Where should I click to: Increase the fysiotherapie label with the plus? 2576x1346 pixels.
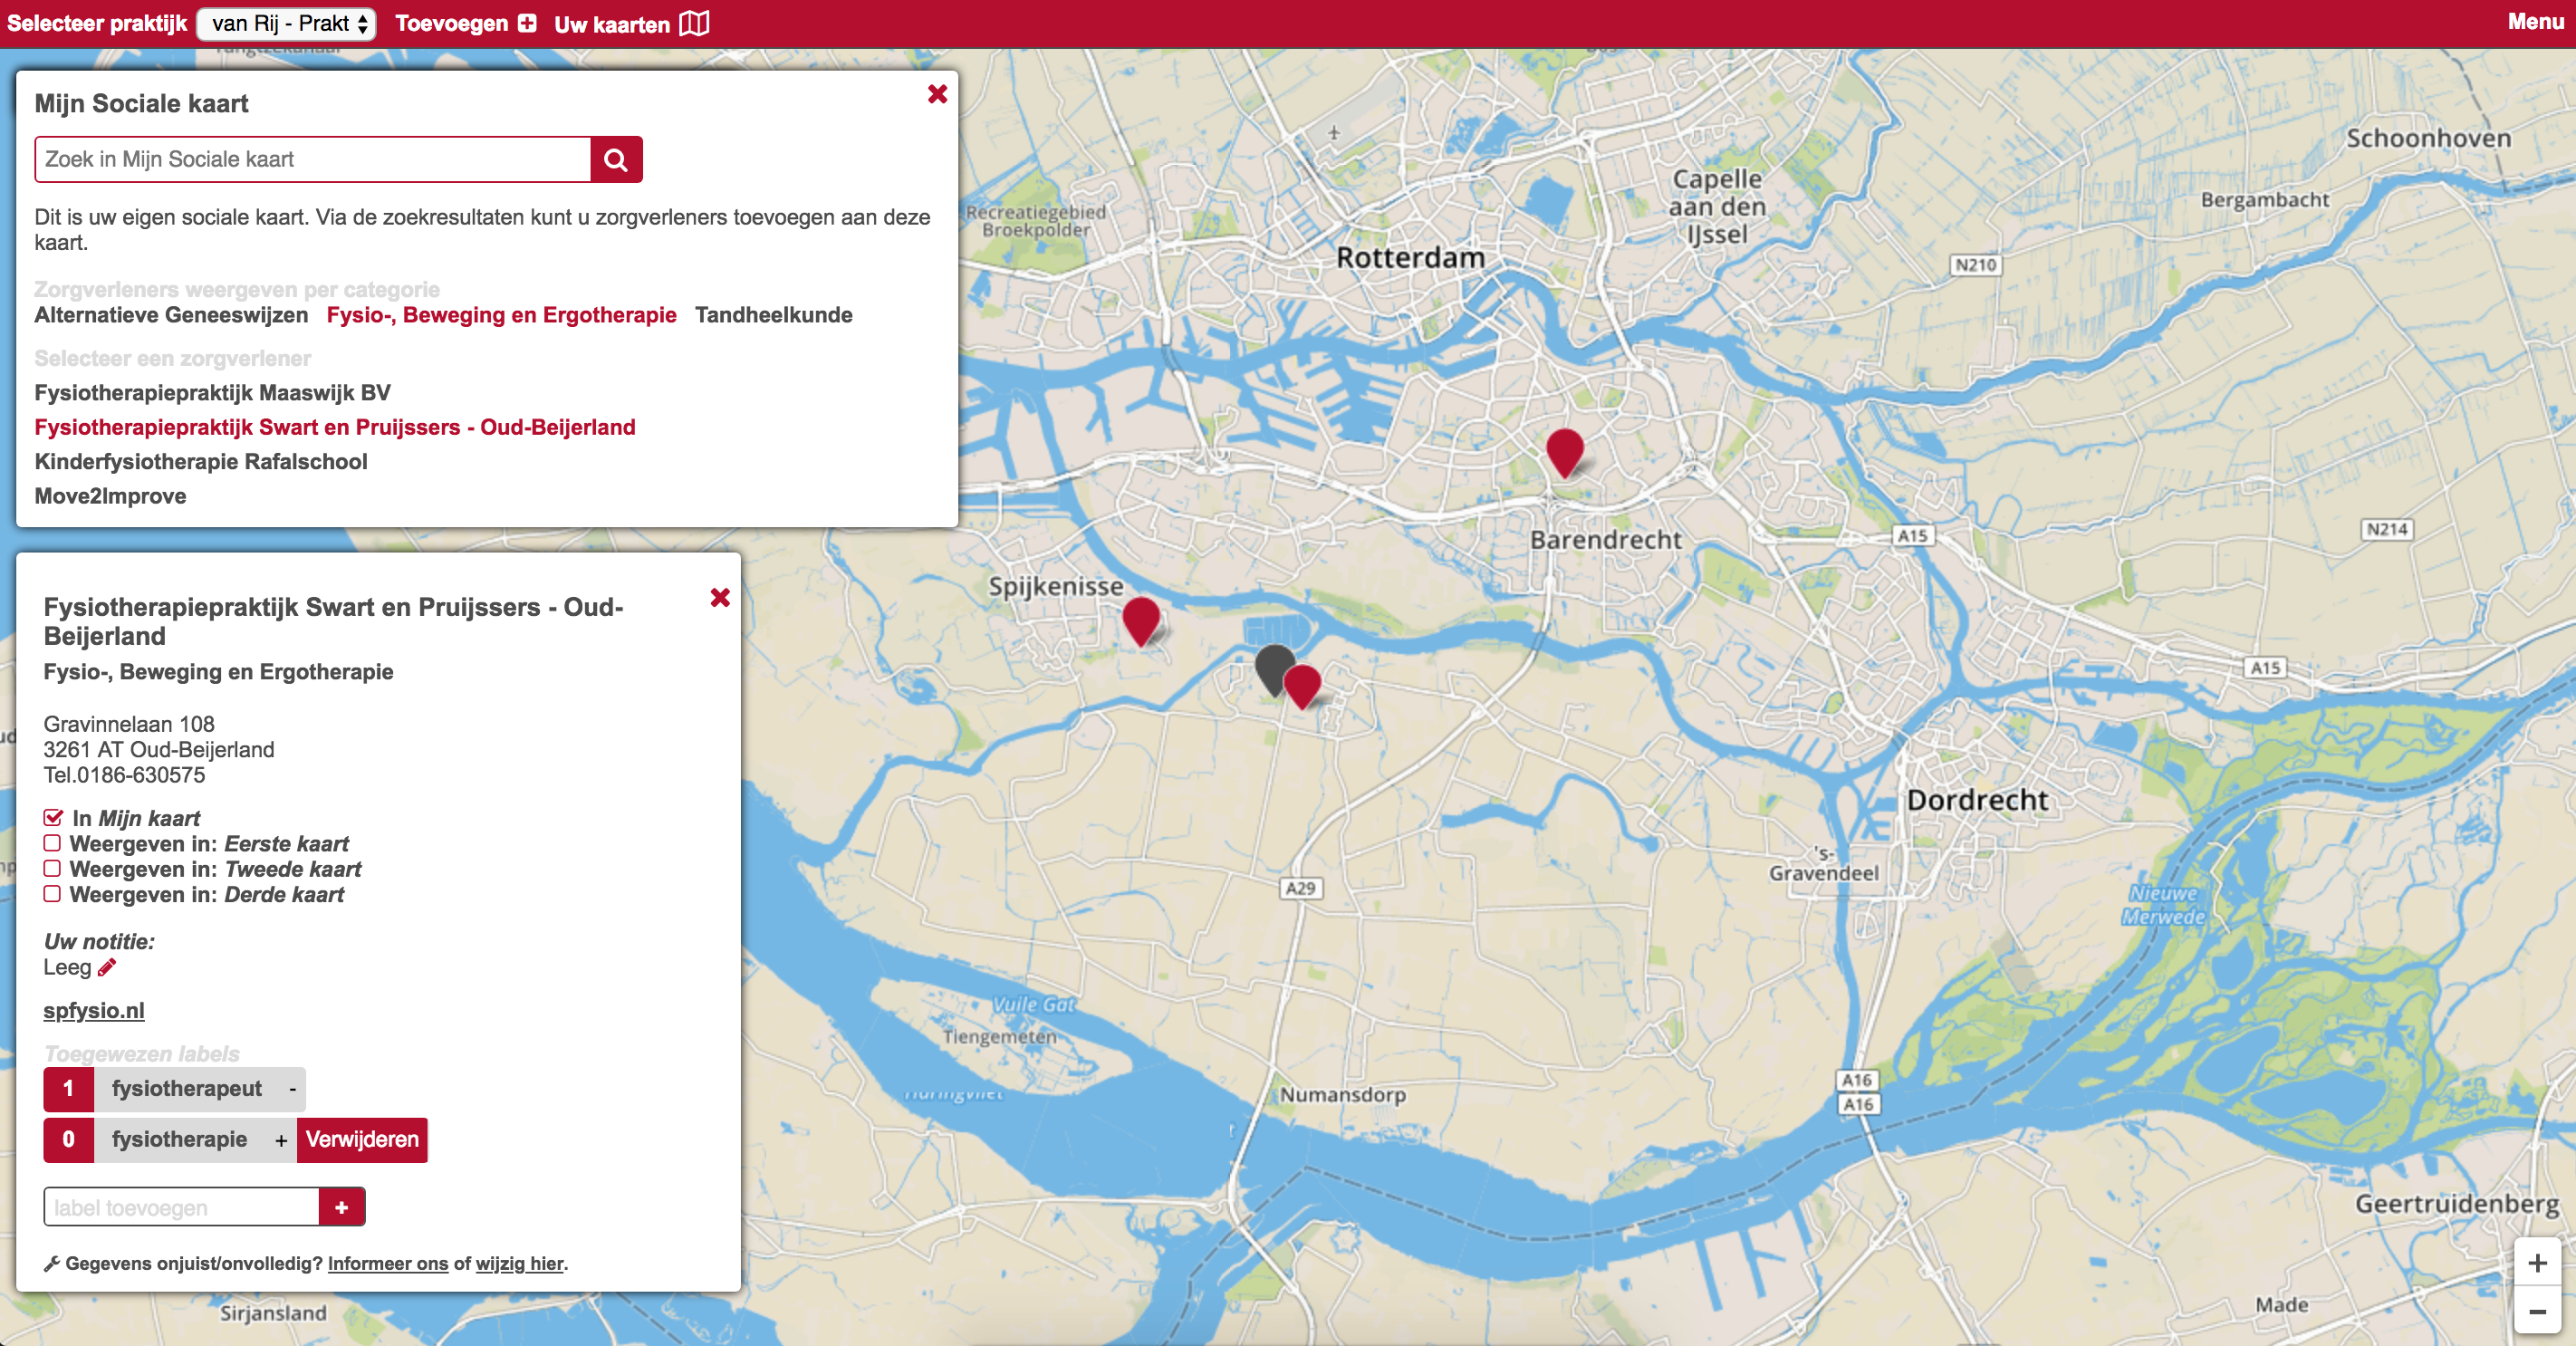point(281,1140)
